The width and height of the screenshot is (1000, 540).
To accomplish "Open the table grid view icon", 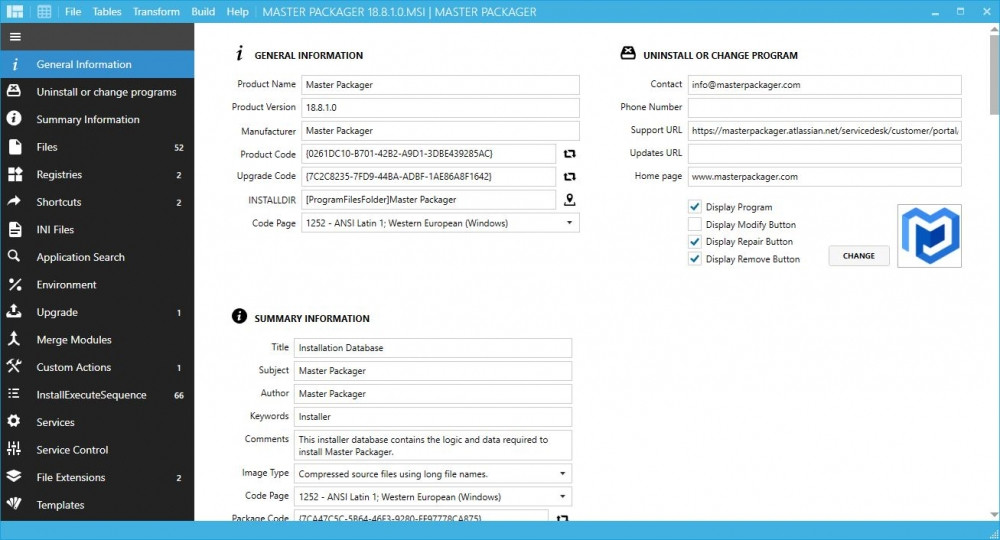I will (x=44, y=11).
